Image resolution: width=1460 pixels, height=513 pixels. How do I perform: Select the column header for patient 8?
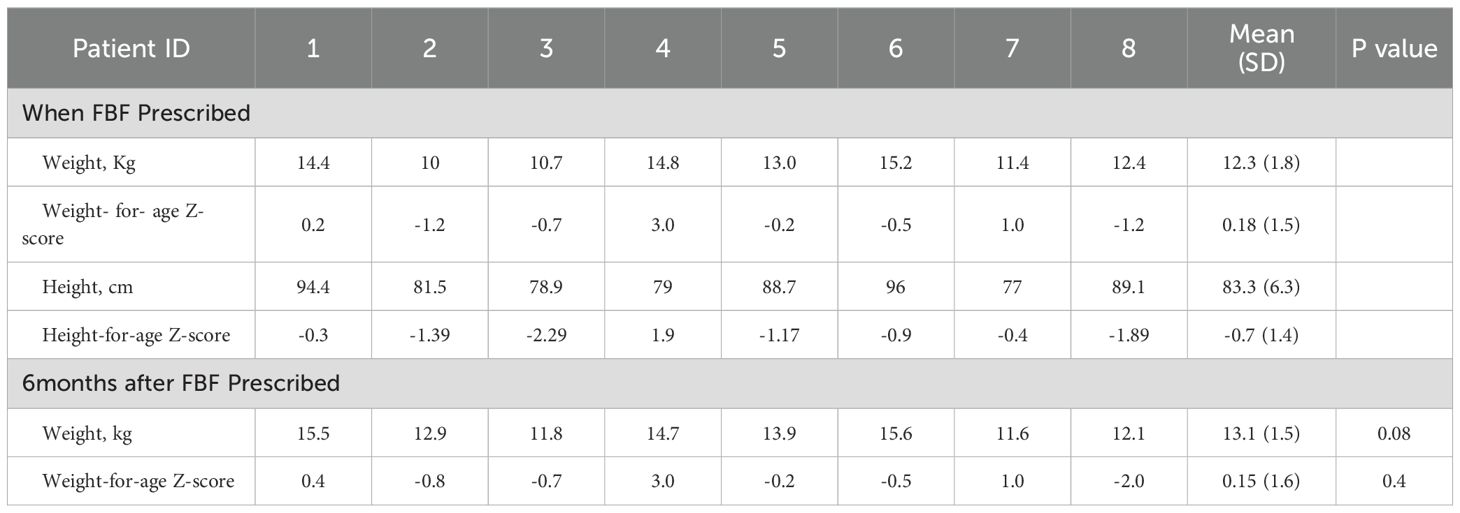coord(1128,49)
